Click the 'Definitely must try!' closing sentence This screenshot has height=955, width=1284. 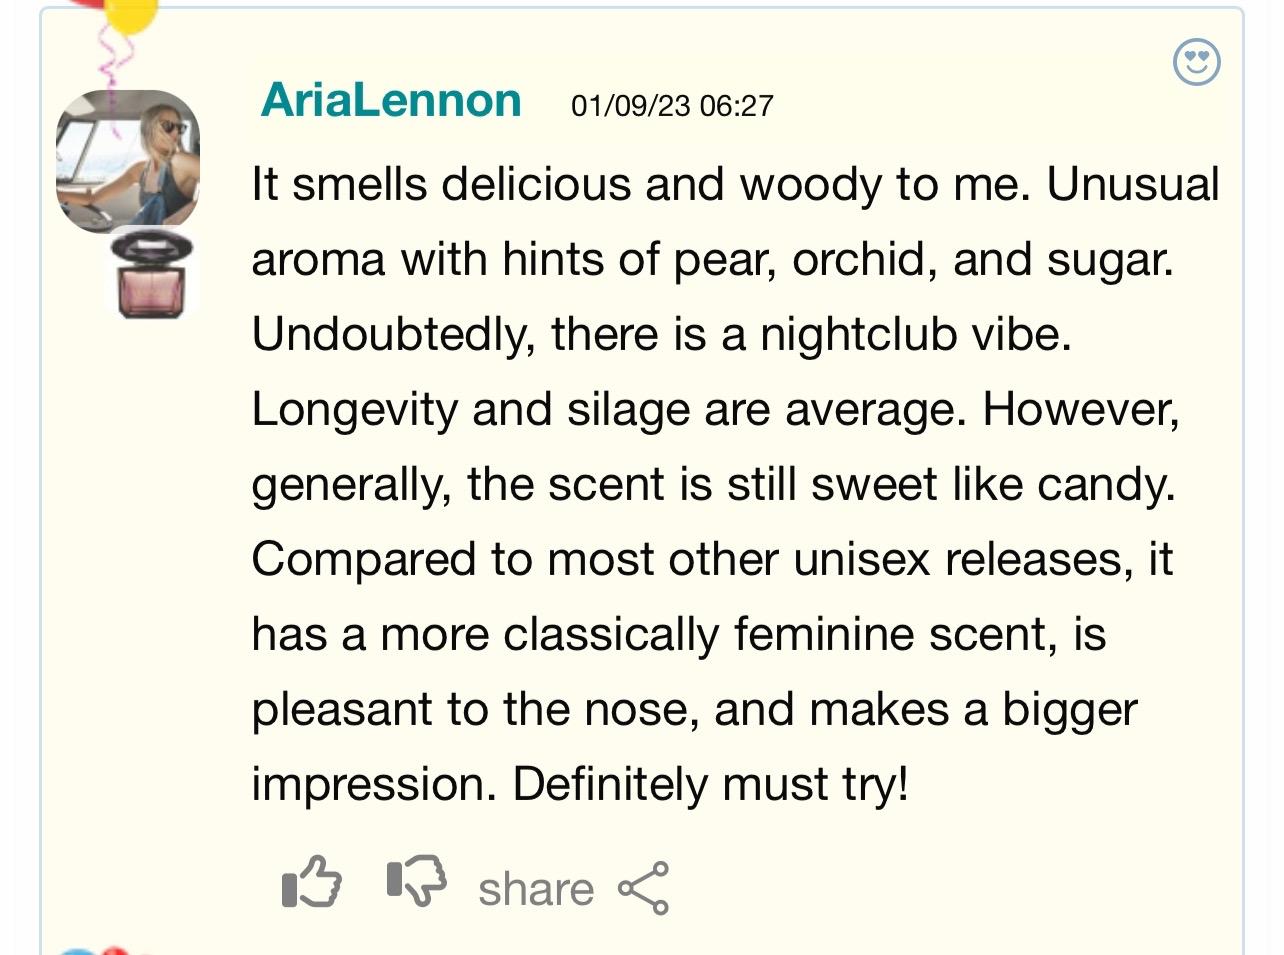pyautogui.click(x=711, y=784)
